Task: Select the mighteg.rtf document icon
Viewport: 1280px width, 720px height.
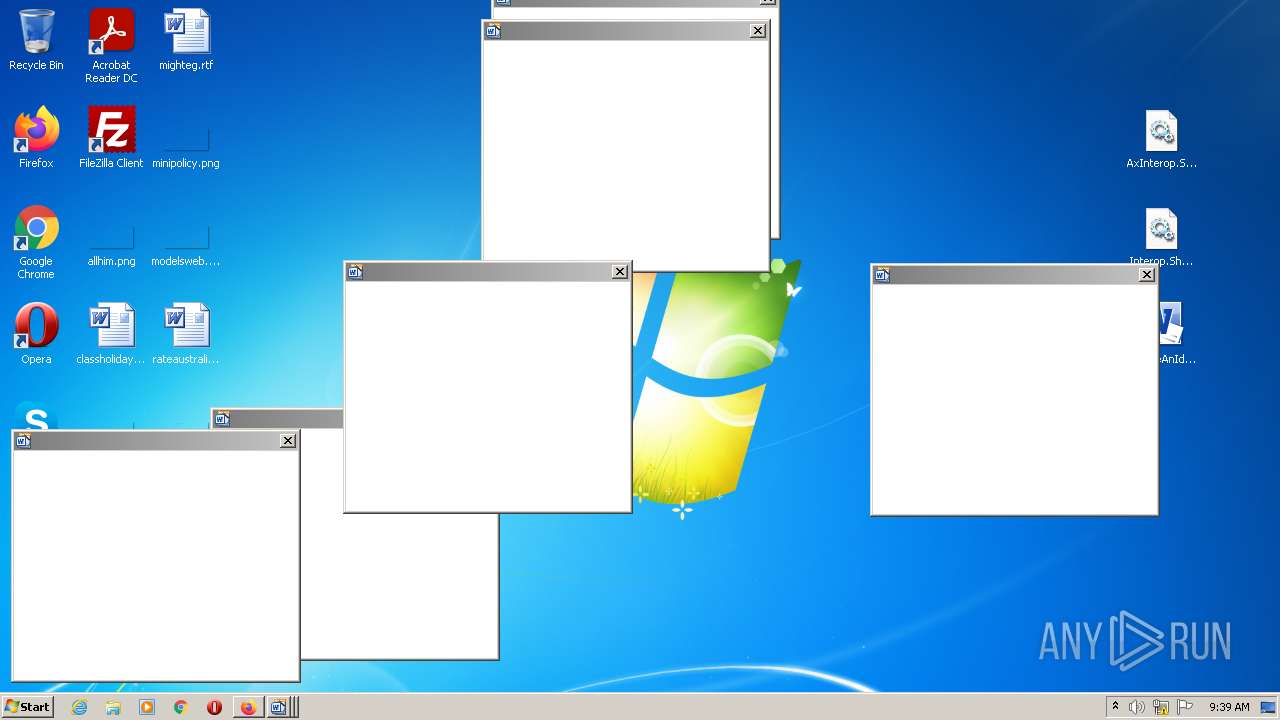Action: click(186, 40)
